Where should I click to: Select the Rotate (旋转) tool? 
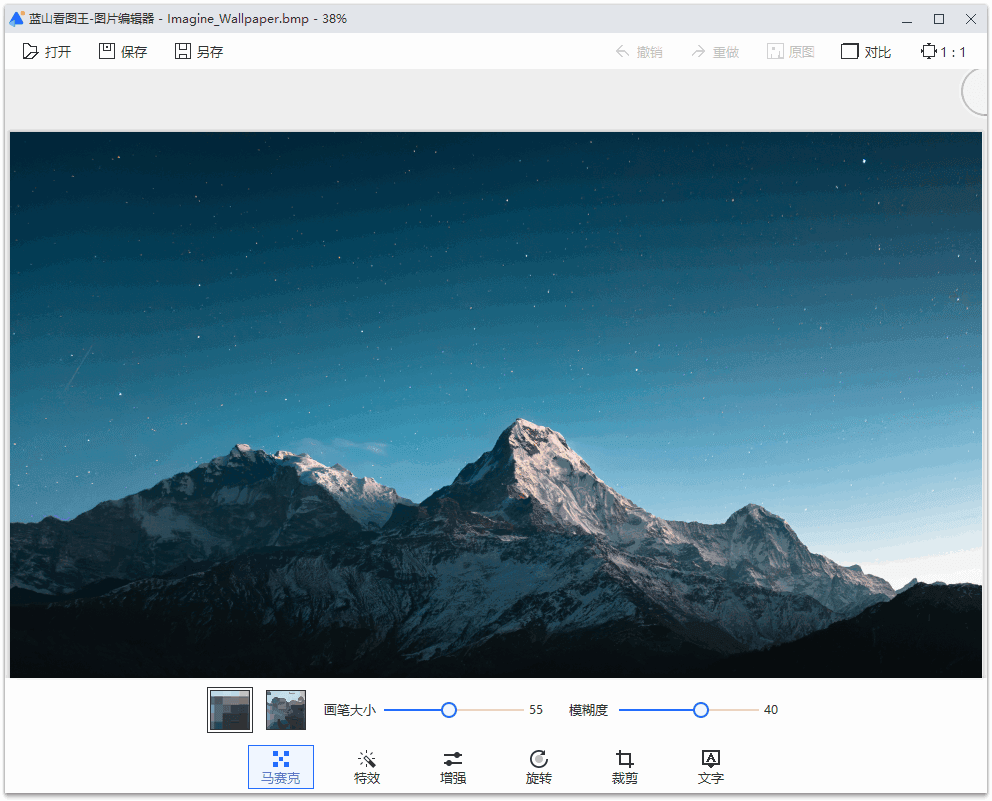click(x=539, y=767)
